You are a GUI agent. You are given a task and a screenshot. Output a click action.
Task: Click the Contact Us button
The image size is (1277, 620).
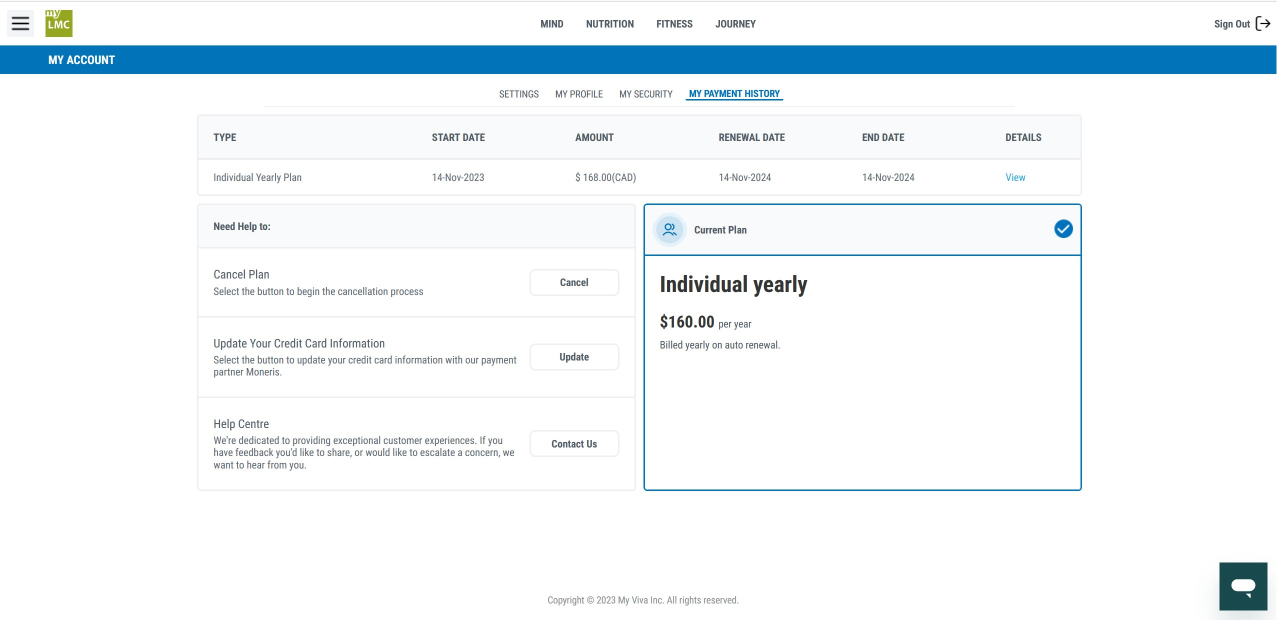click(574, 444)
